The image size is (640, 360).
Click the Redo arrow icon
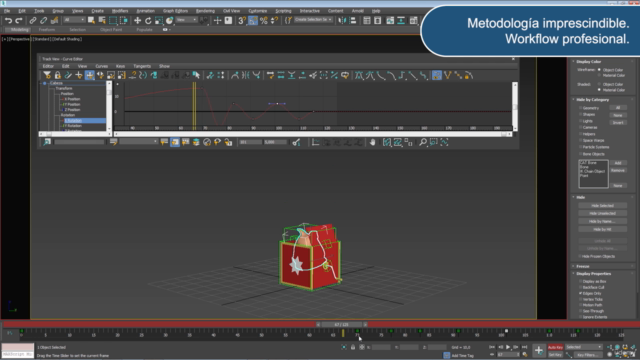pyautogui.click(x=19, y=20)
